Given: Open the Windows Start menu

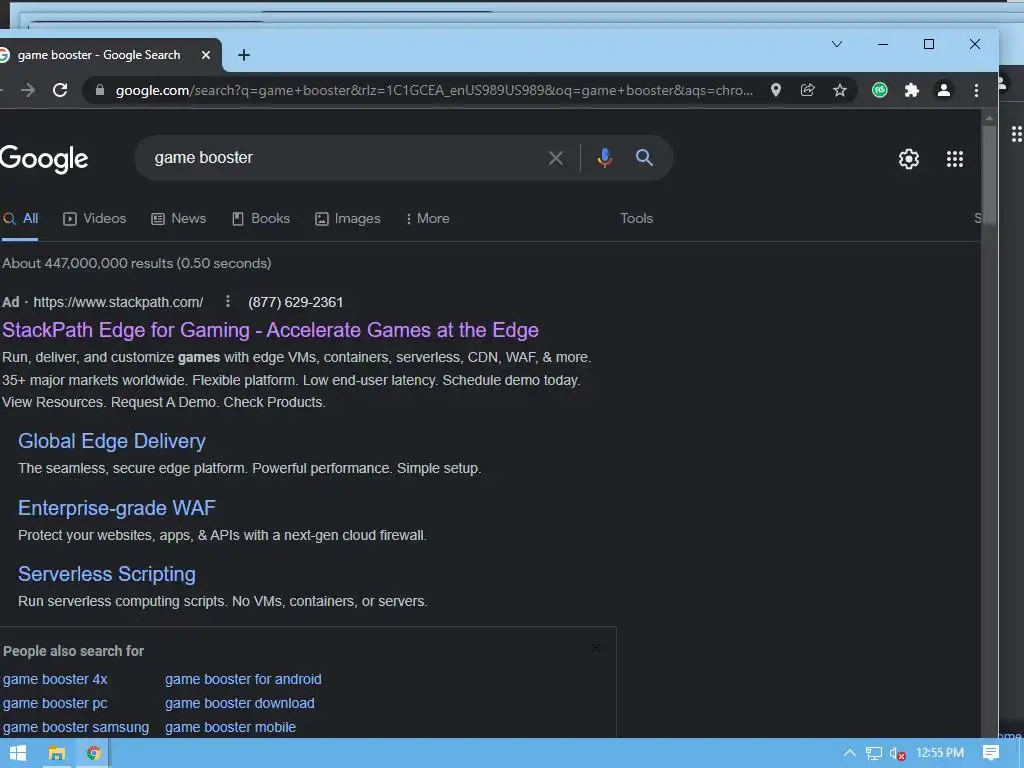Looking at the screenshot, I should tap(17, 753).
